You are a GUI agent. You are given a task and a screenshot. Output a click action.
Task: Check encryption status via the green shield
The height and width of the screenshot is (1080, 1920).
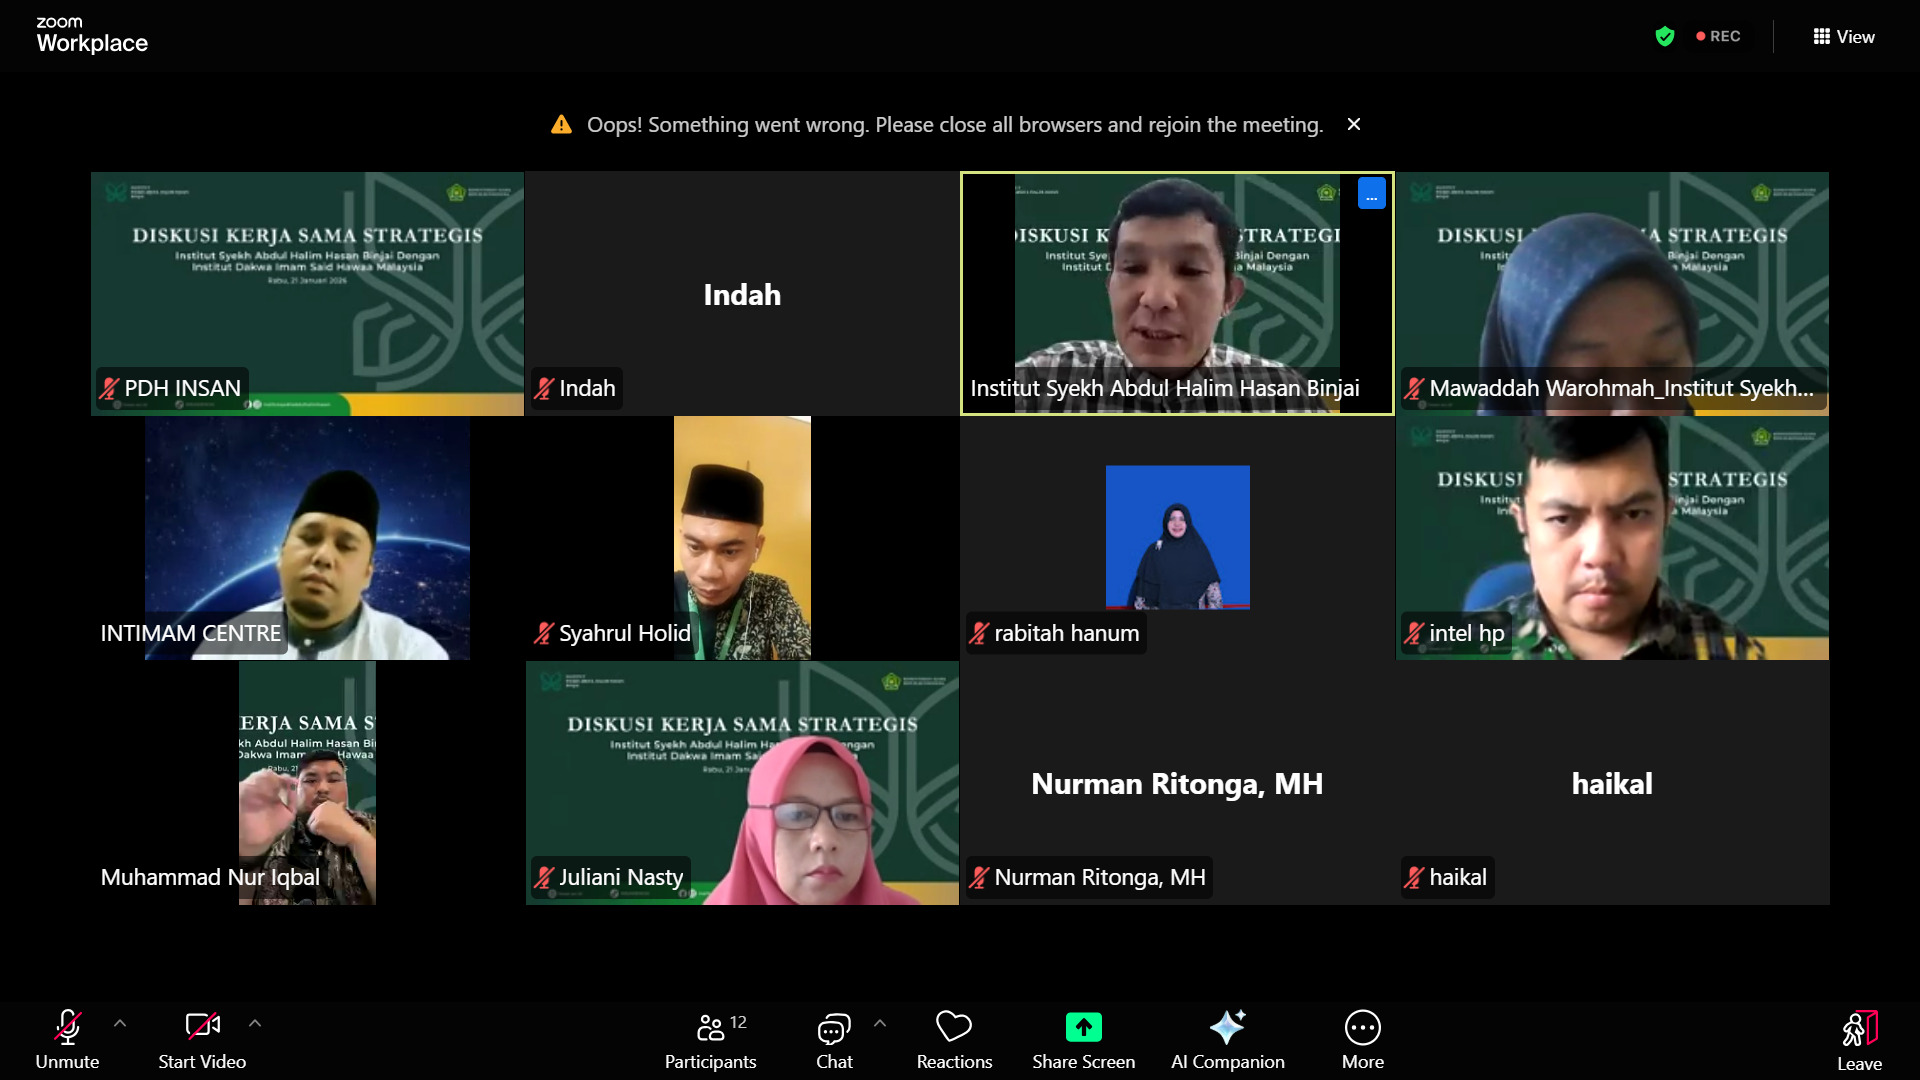click(1665, 36)
